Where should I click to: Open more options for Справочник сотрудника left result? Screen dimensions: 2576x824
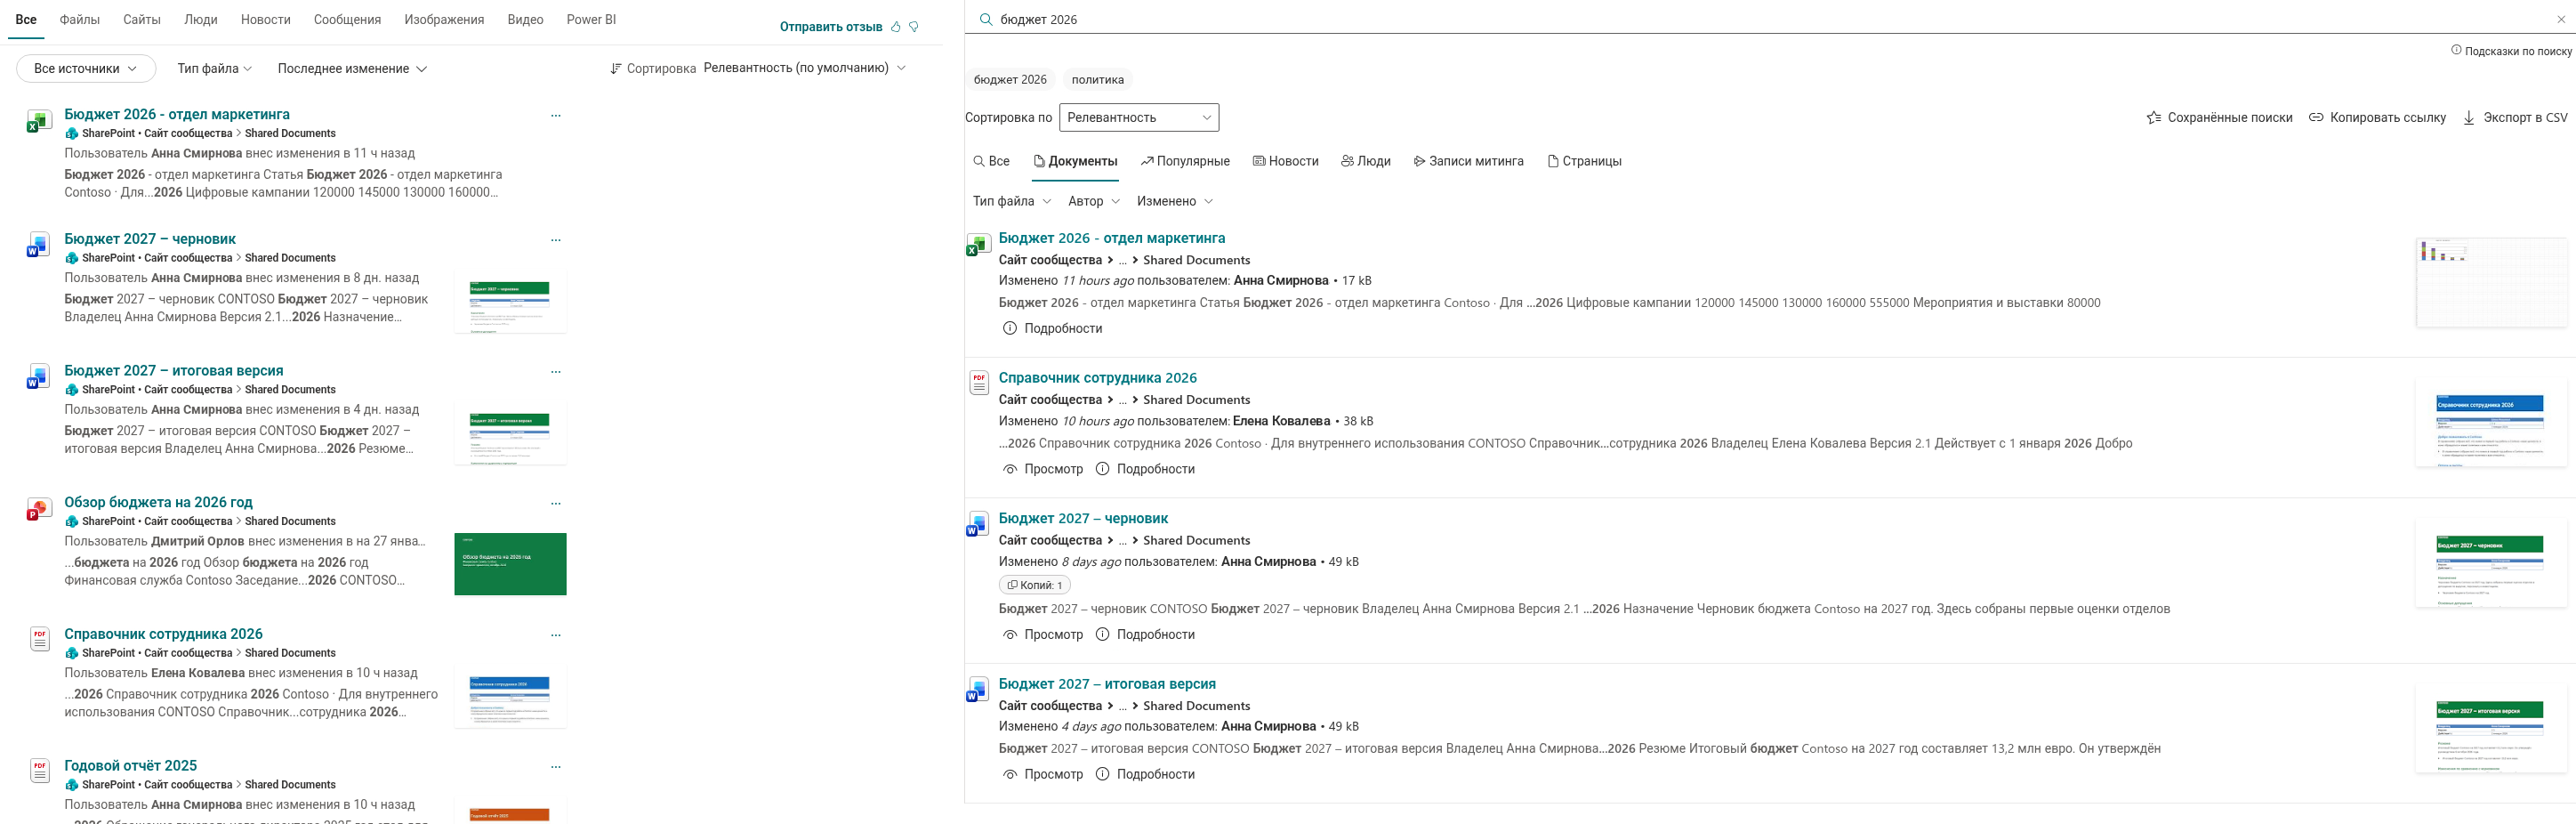[x=556, y=635]
